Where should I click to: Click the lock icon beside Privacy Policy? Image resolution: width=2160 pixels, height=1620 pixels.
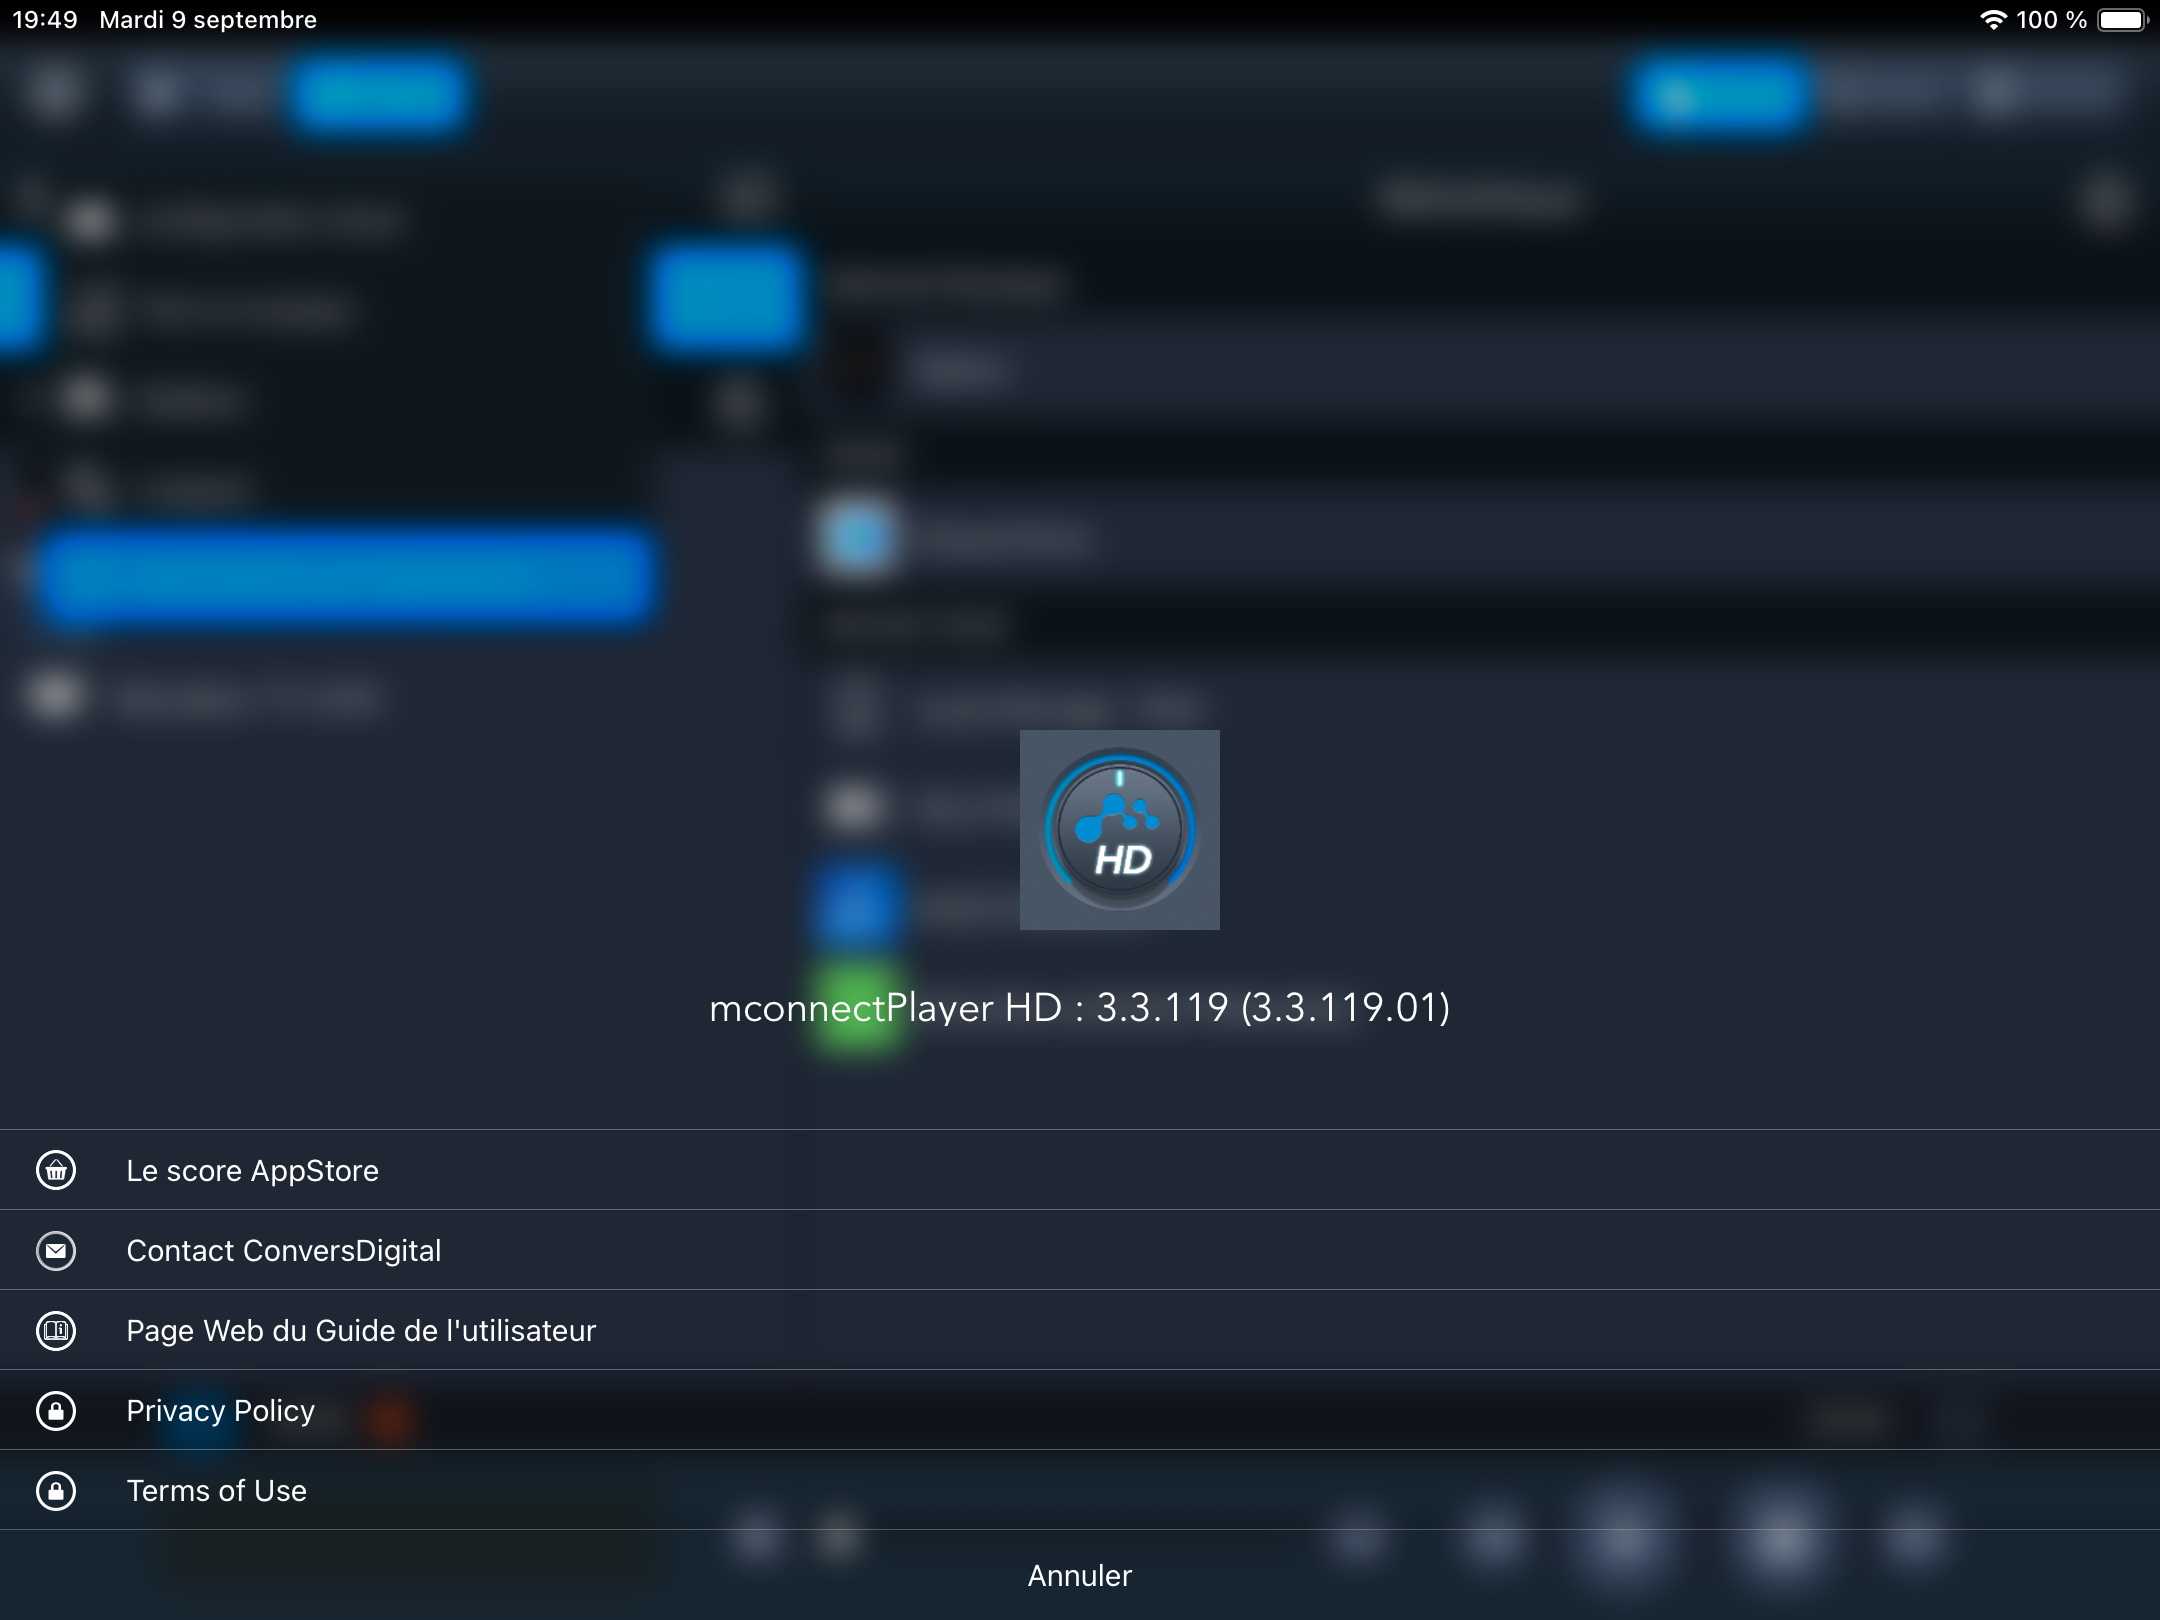coord(56,1410)
